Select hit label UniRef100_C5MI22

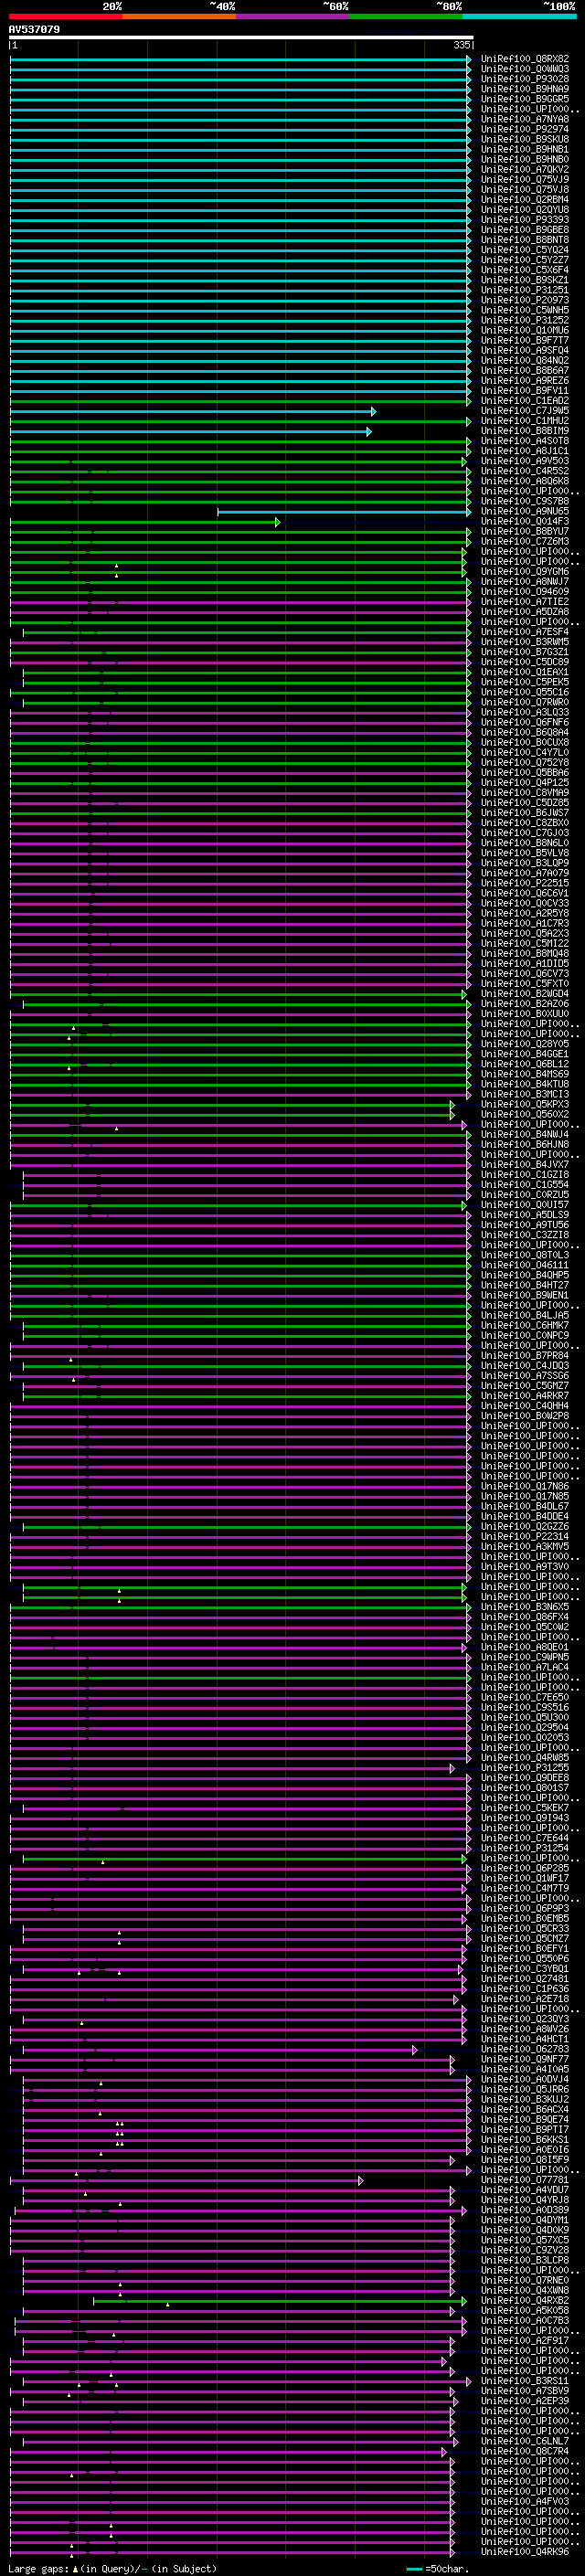click(525, 943)
